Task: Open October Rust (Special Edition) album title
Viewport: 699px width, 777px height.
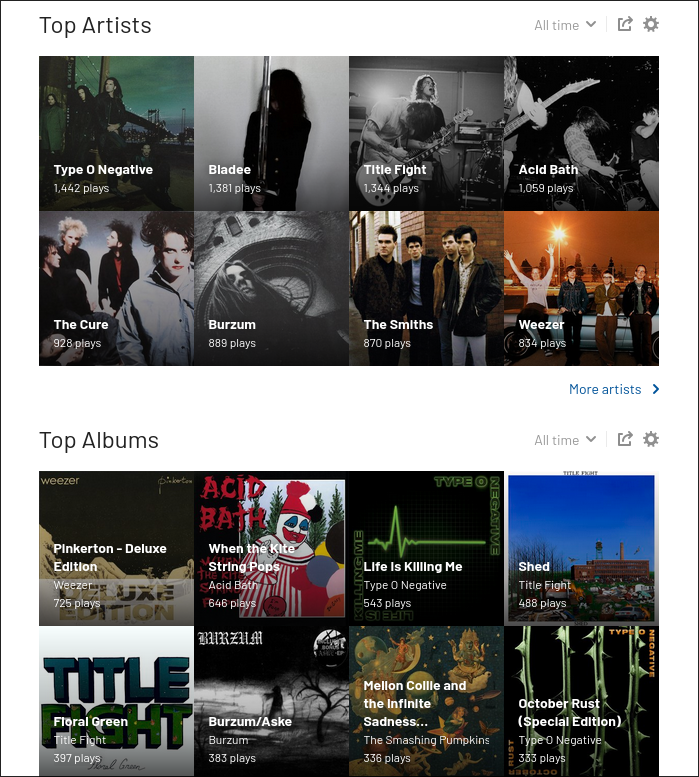Action: click(x=570, y=713)
